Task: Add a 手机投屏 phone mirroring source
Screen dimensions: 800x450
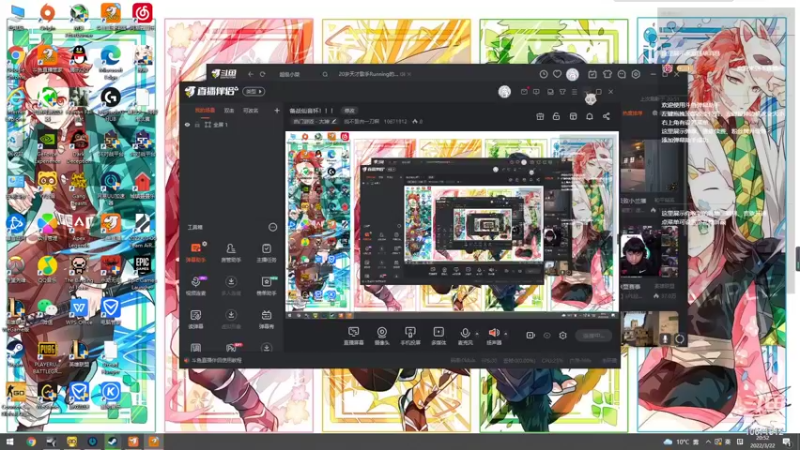Action: [410, 336]
